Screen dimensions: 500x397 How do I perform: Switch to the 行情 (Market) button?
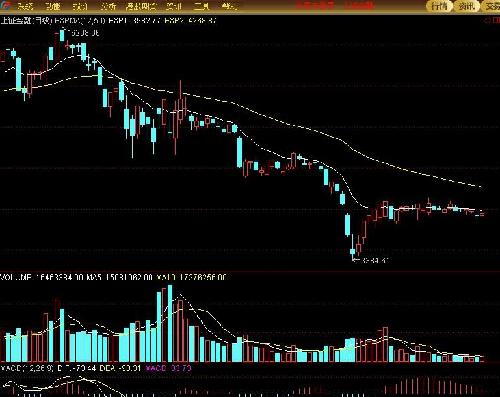pyautogui.click(x=439, y=6)
